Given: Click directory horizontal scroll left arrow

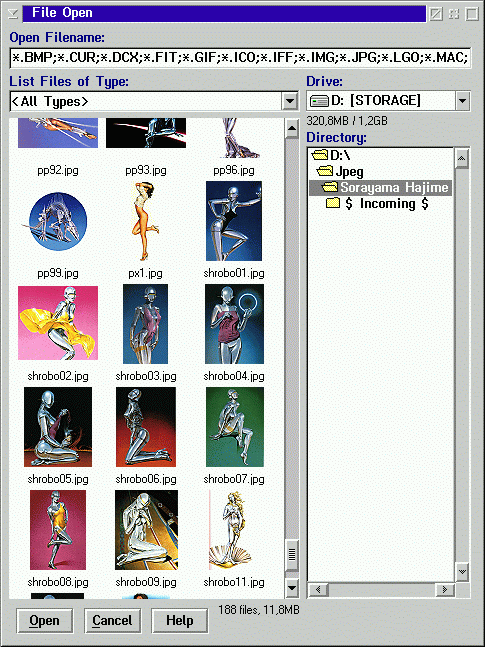Looking at the screenshot, I should [318, 589].
